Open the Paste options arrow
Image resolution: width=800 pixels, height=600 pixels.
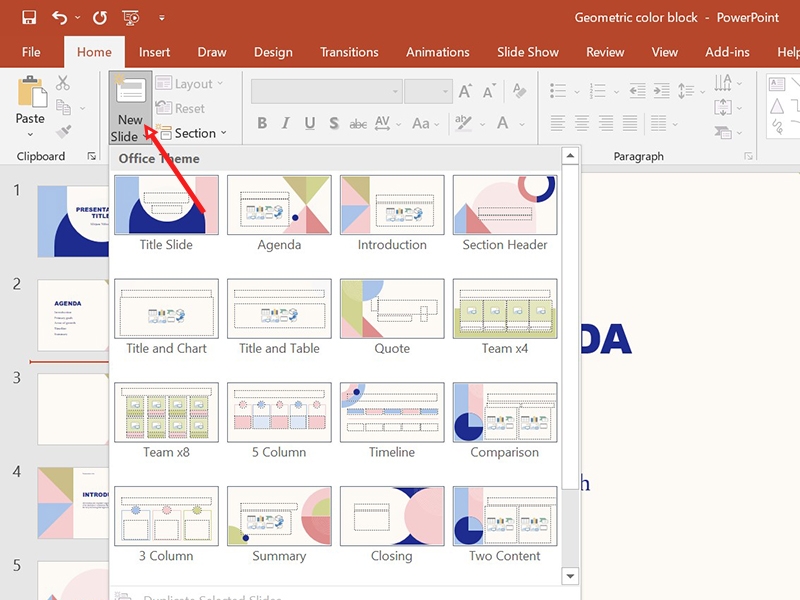tap(30, 135)
